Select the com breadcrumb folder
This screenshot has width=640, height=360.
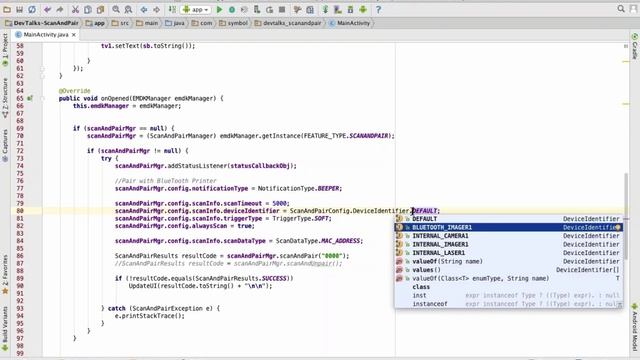click(202, 23)
